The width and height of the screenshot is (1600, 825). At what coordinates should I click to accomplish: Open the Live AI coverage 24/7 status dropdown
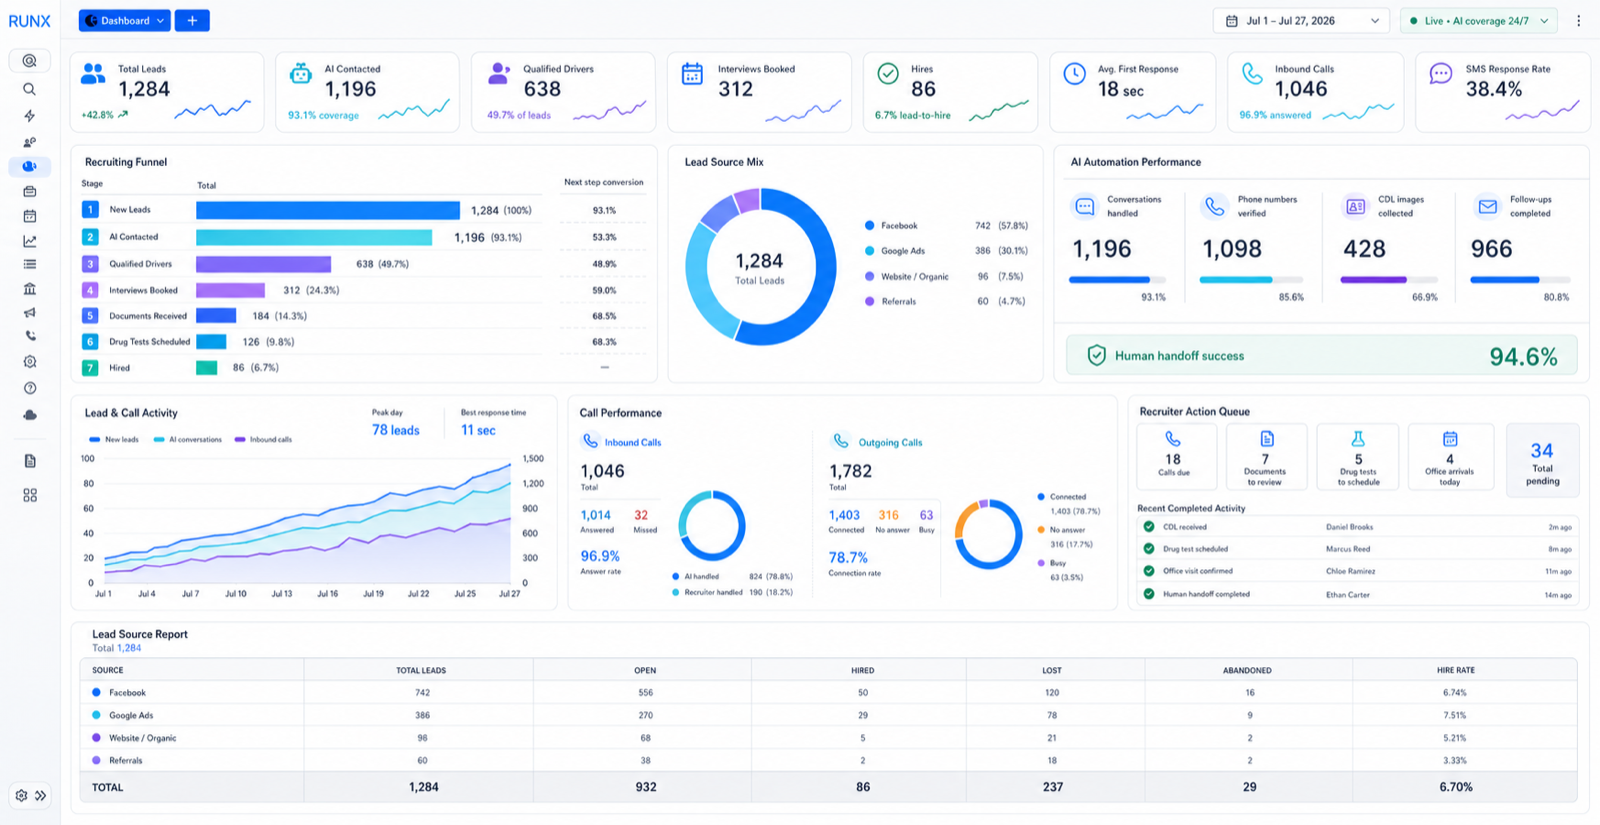click(1479, 21)
